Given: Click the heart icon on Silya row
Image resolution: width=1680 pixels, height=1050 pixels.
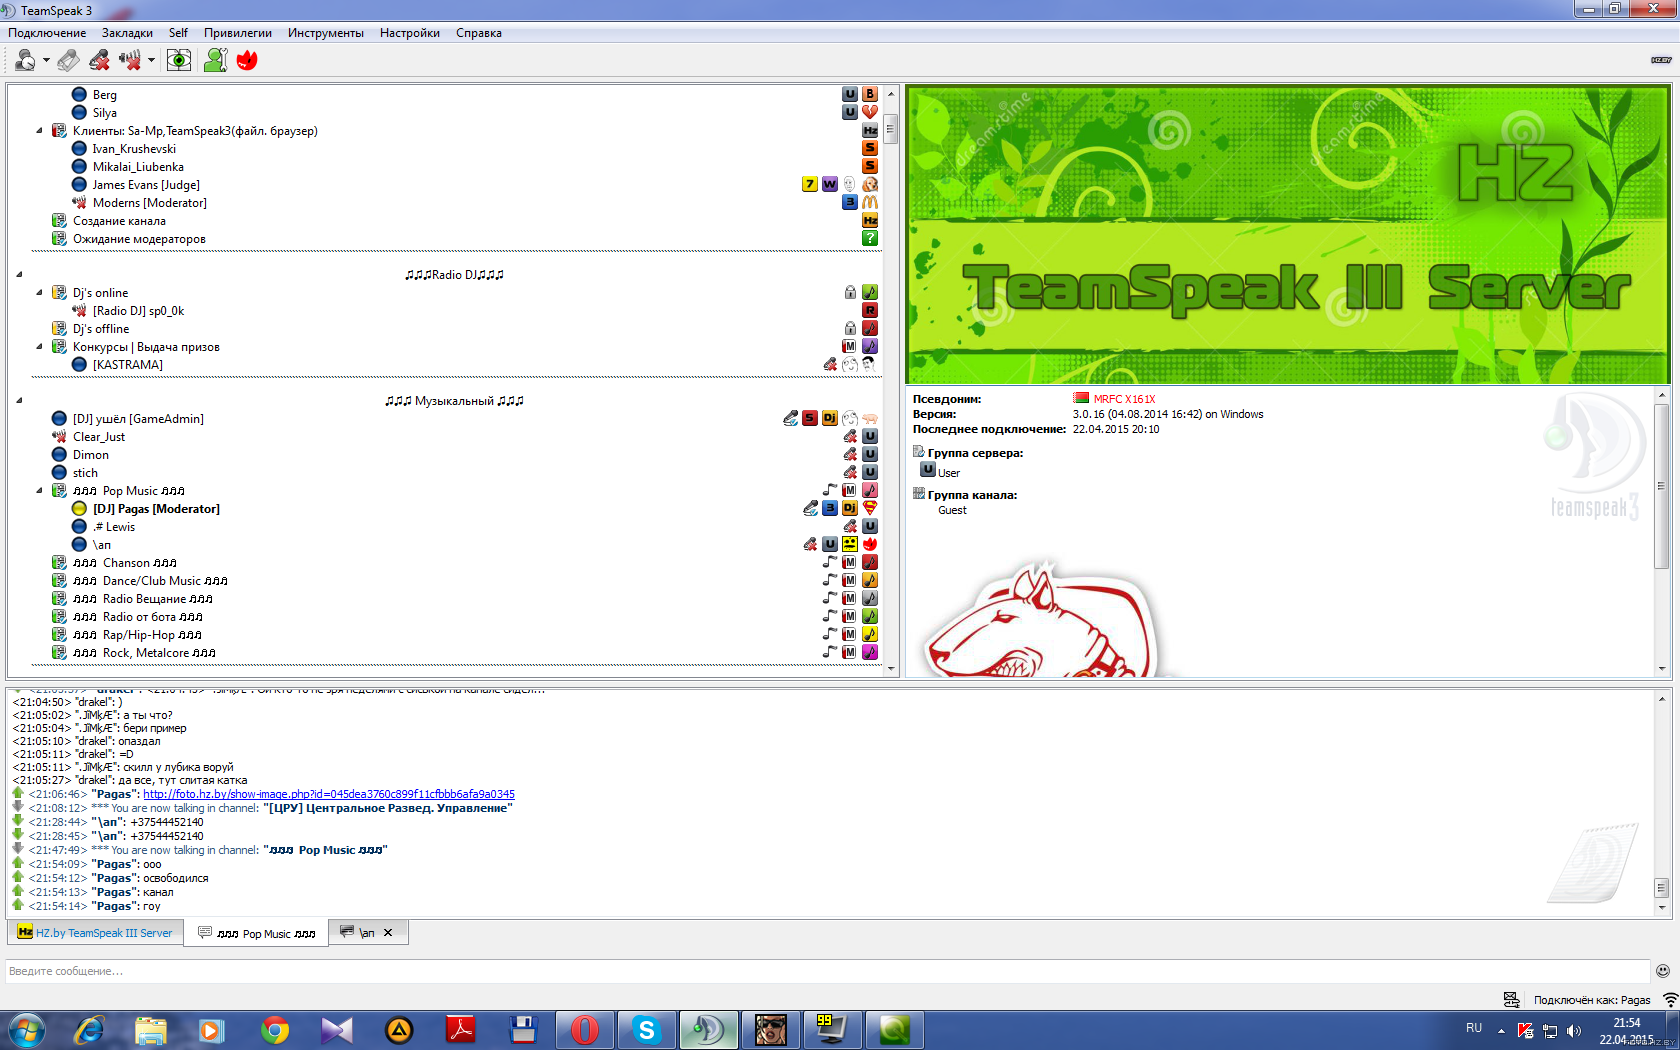Looking at the screenshot, I should coord(870,112).
